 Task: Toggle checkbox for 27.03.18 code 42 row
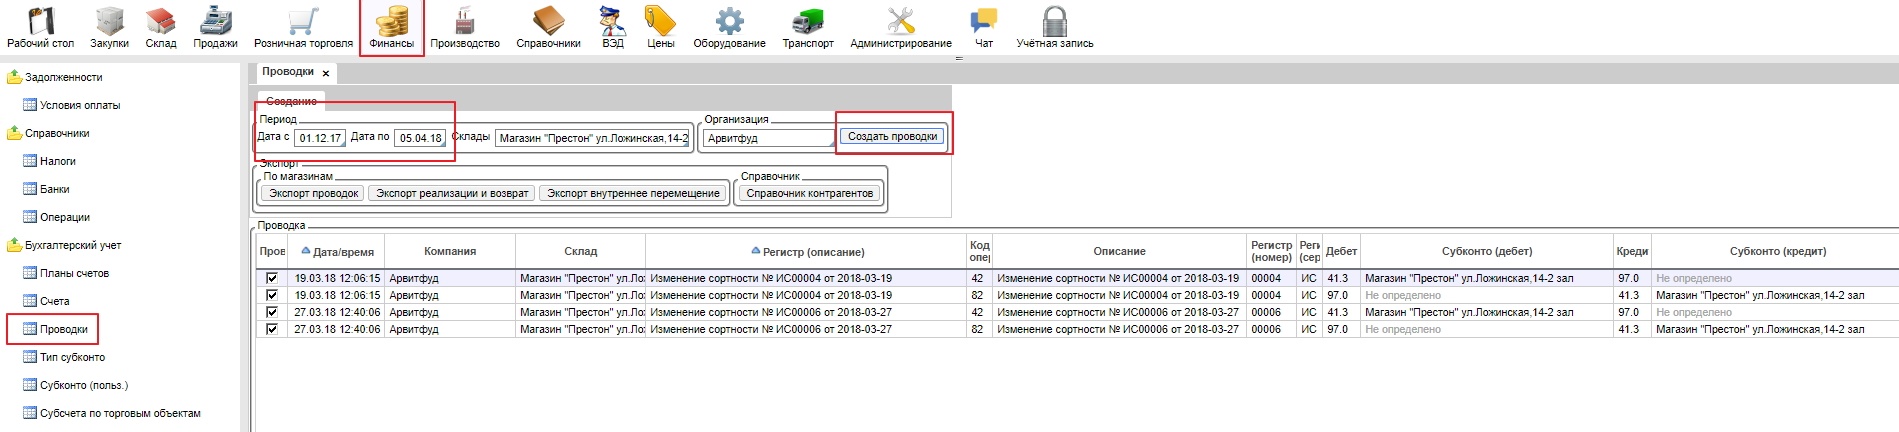coord(271,312)
